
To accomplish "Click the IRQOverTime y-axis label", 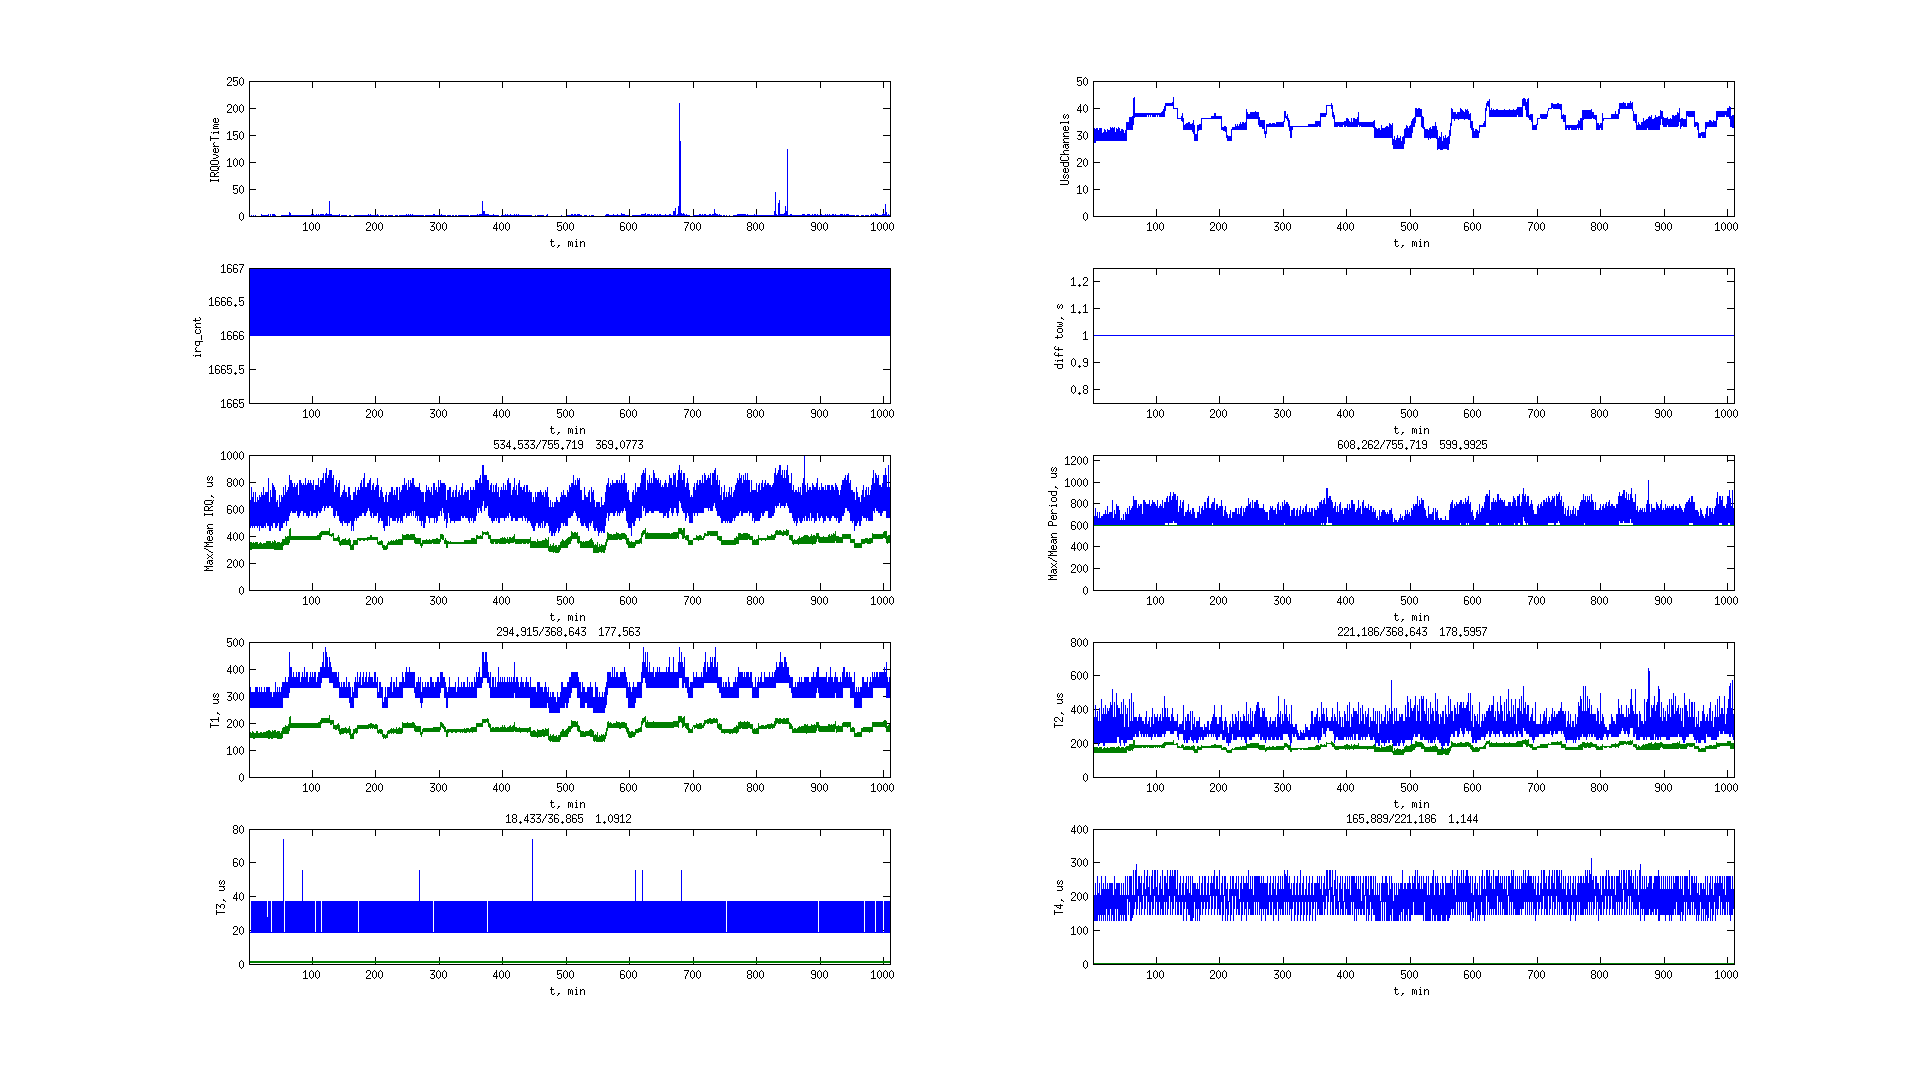I will coord(214,150).
